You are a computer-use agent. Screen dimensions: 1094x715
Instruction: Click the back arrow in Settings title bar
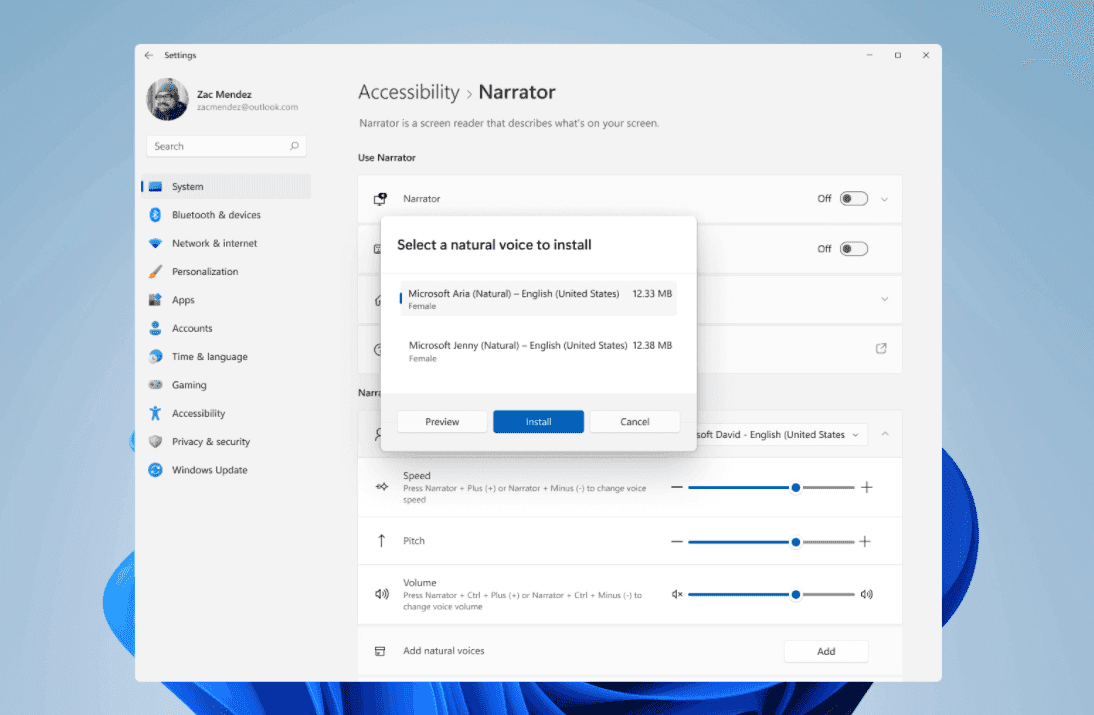click(149, 55)
